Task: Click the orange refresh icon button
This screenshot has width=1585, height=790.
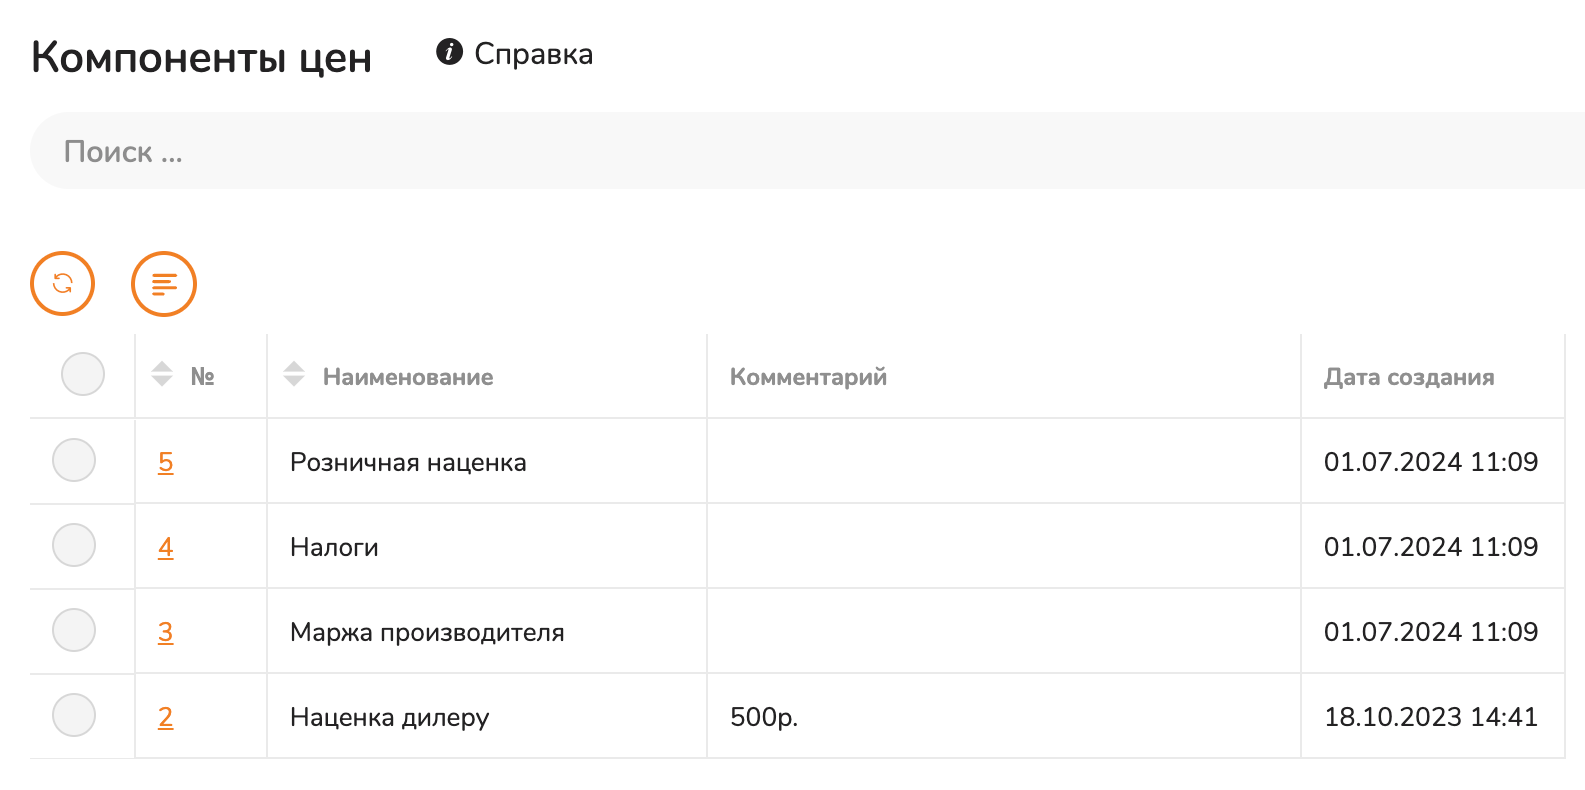Action: (63, 284)
